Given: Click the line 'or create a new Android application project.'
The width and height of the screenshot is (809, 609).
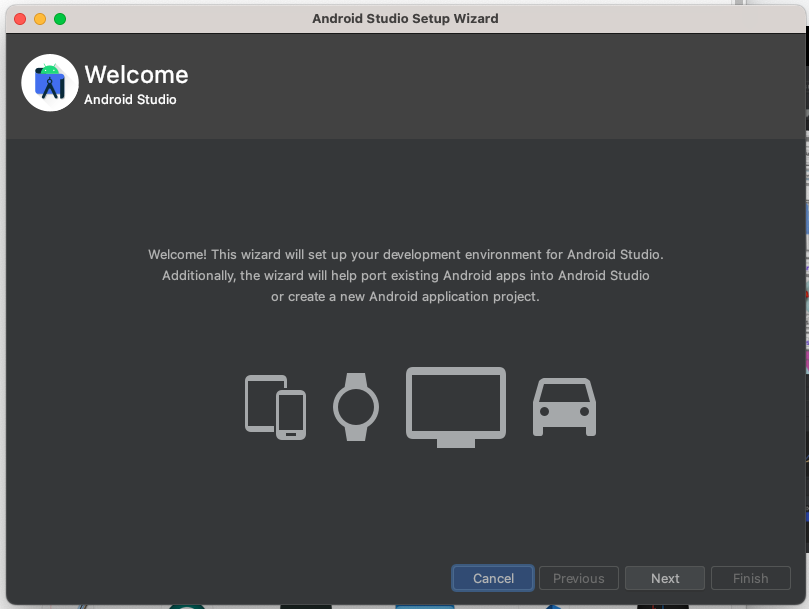Looking at the screenshot, I should click(405, 297).
